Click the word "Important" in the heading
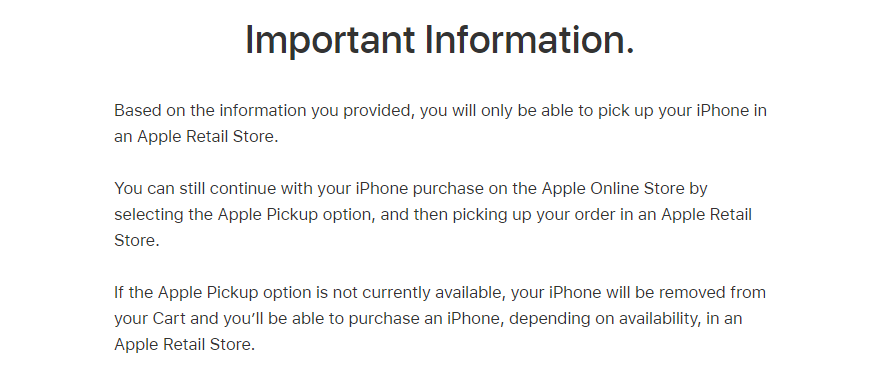 [x=330, y=40]
